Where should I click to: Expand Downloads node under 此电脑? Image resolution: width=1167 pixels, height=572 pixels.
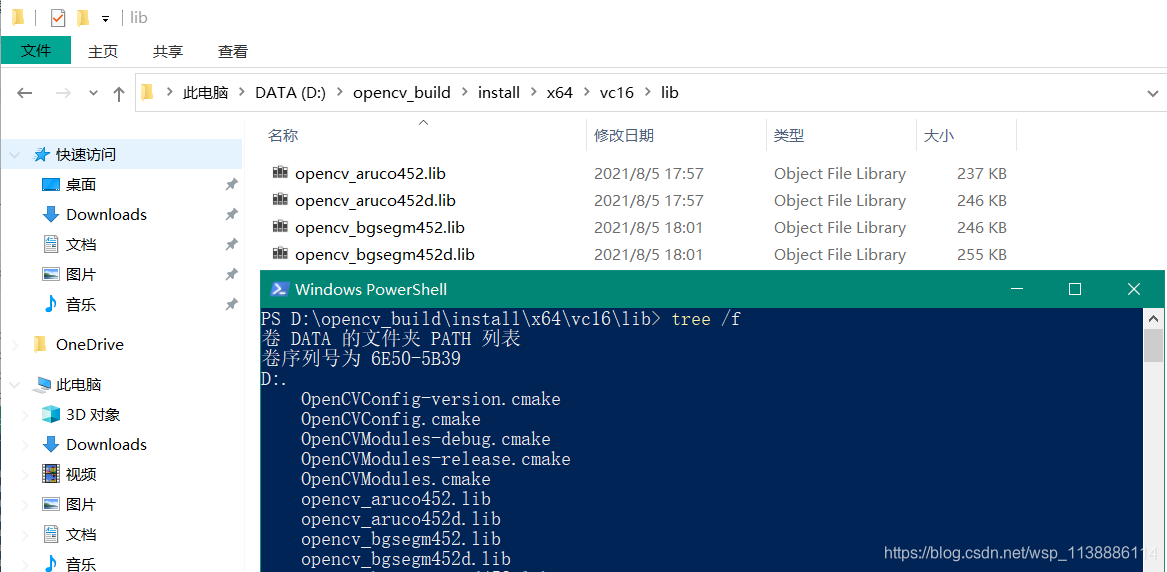click(25, 445)
